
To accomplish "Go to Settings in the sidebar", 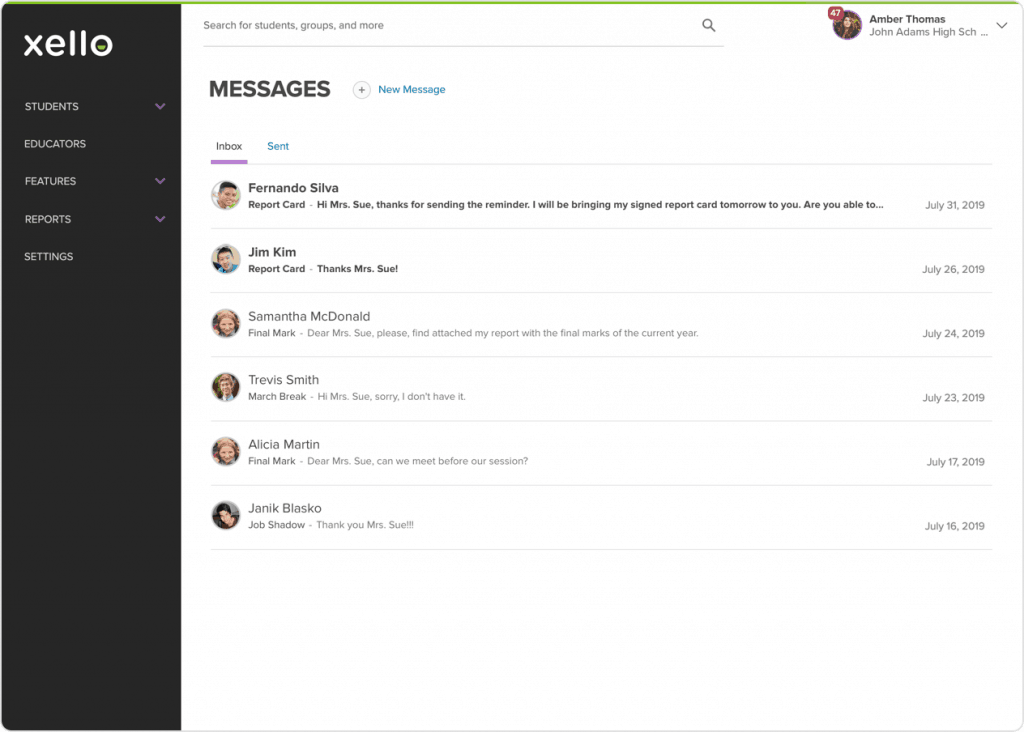I will click(x=49, y=257).
